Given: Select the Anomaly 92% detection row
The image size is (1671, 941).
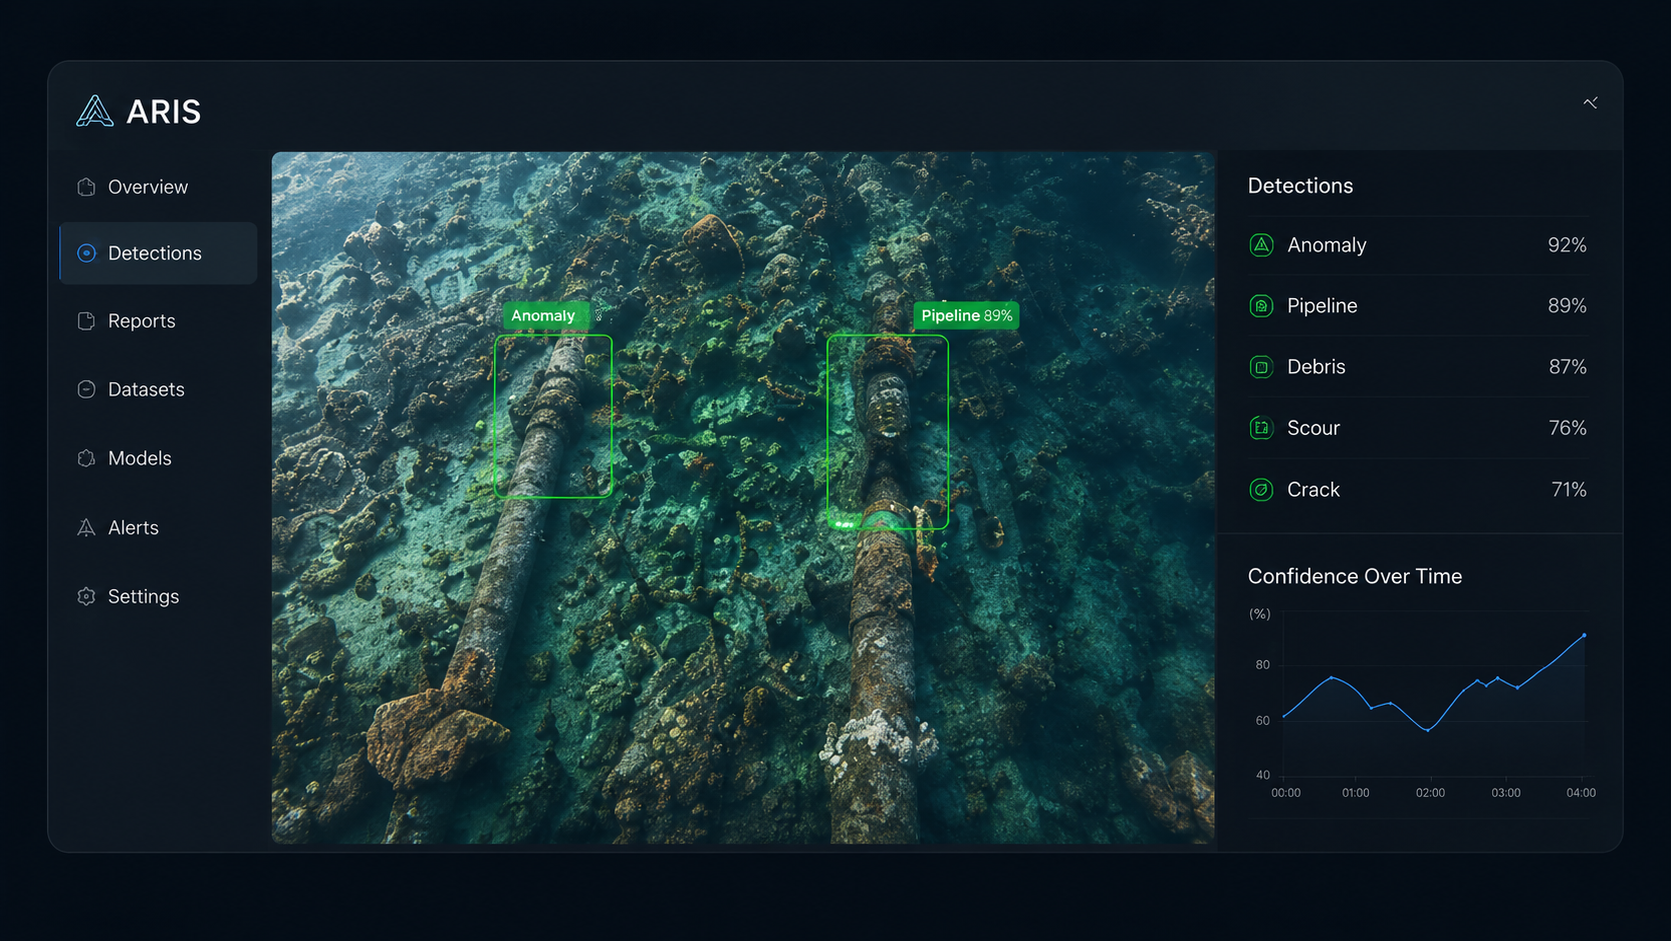Looking at the screenshot, I should pyautogui.click(x=1418, y=245).
